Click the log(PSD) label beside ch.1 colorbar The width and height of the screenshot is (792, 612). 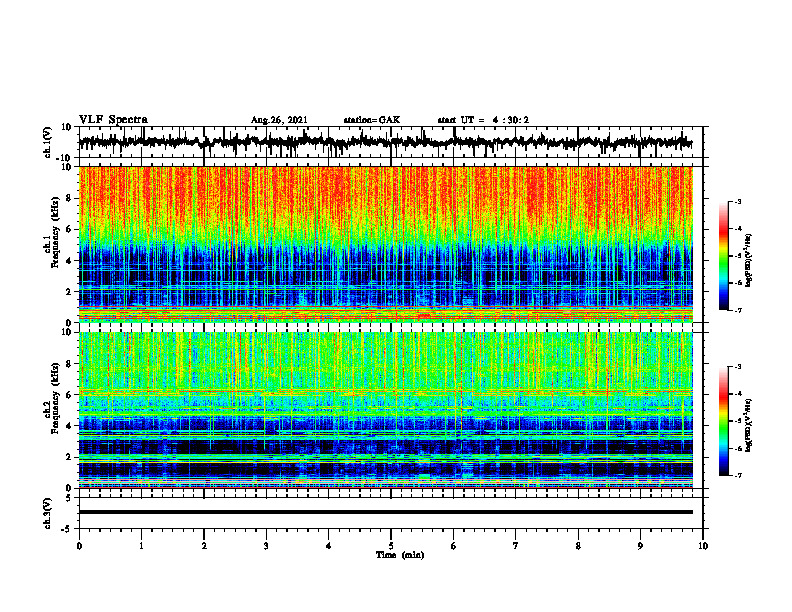(x=749, y=261)
